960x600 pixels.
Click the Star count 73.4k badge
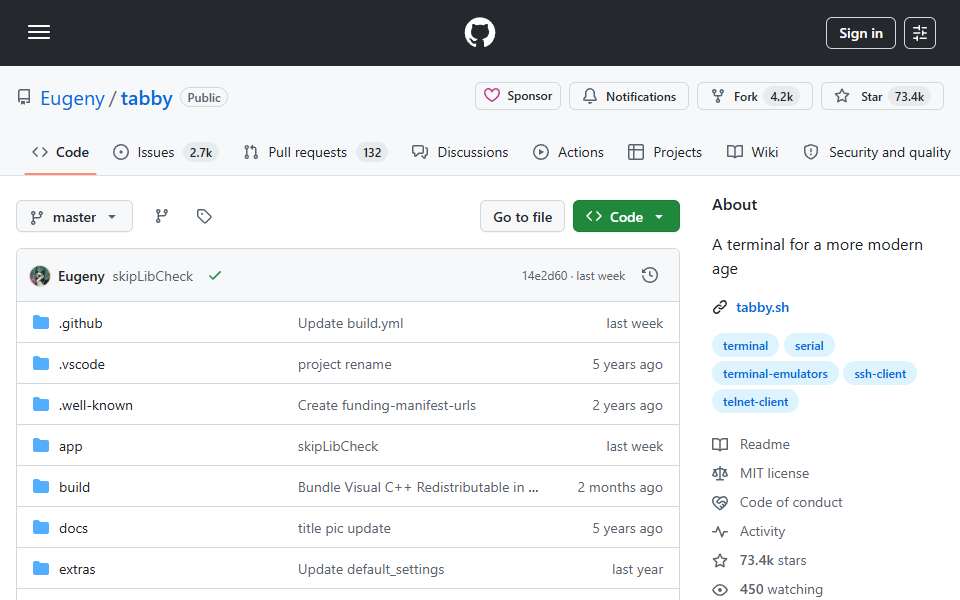[909, 97]
